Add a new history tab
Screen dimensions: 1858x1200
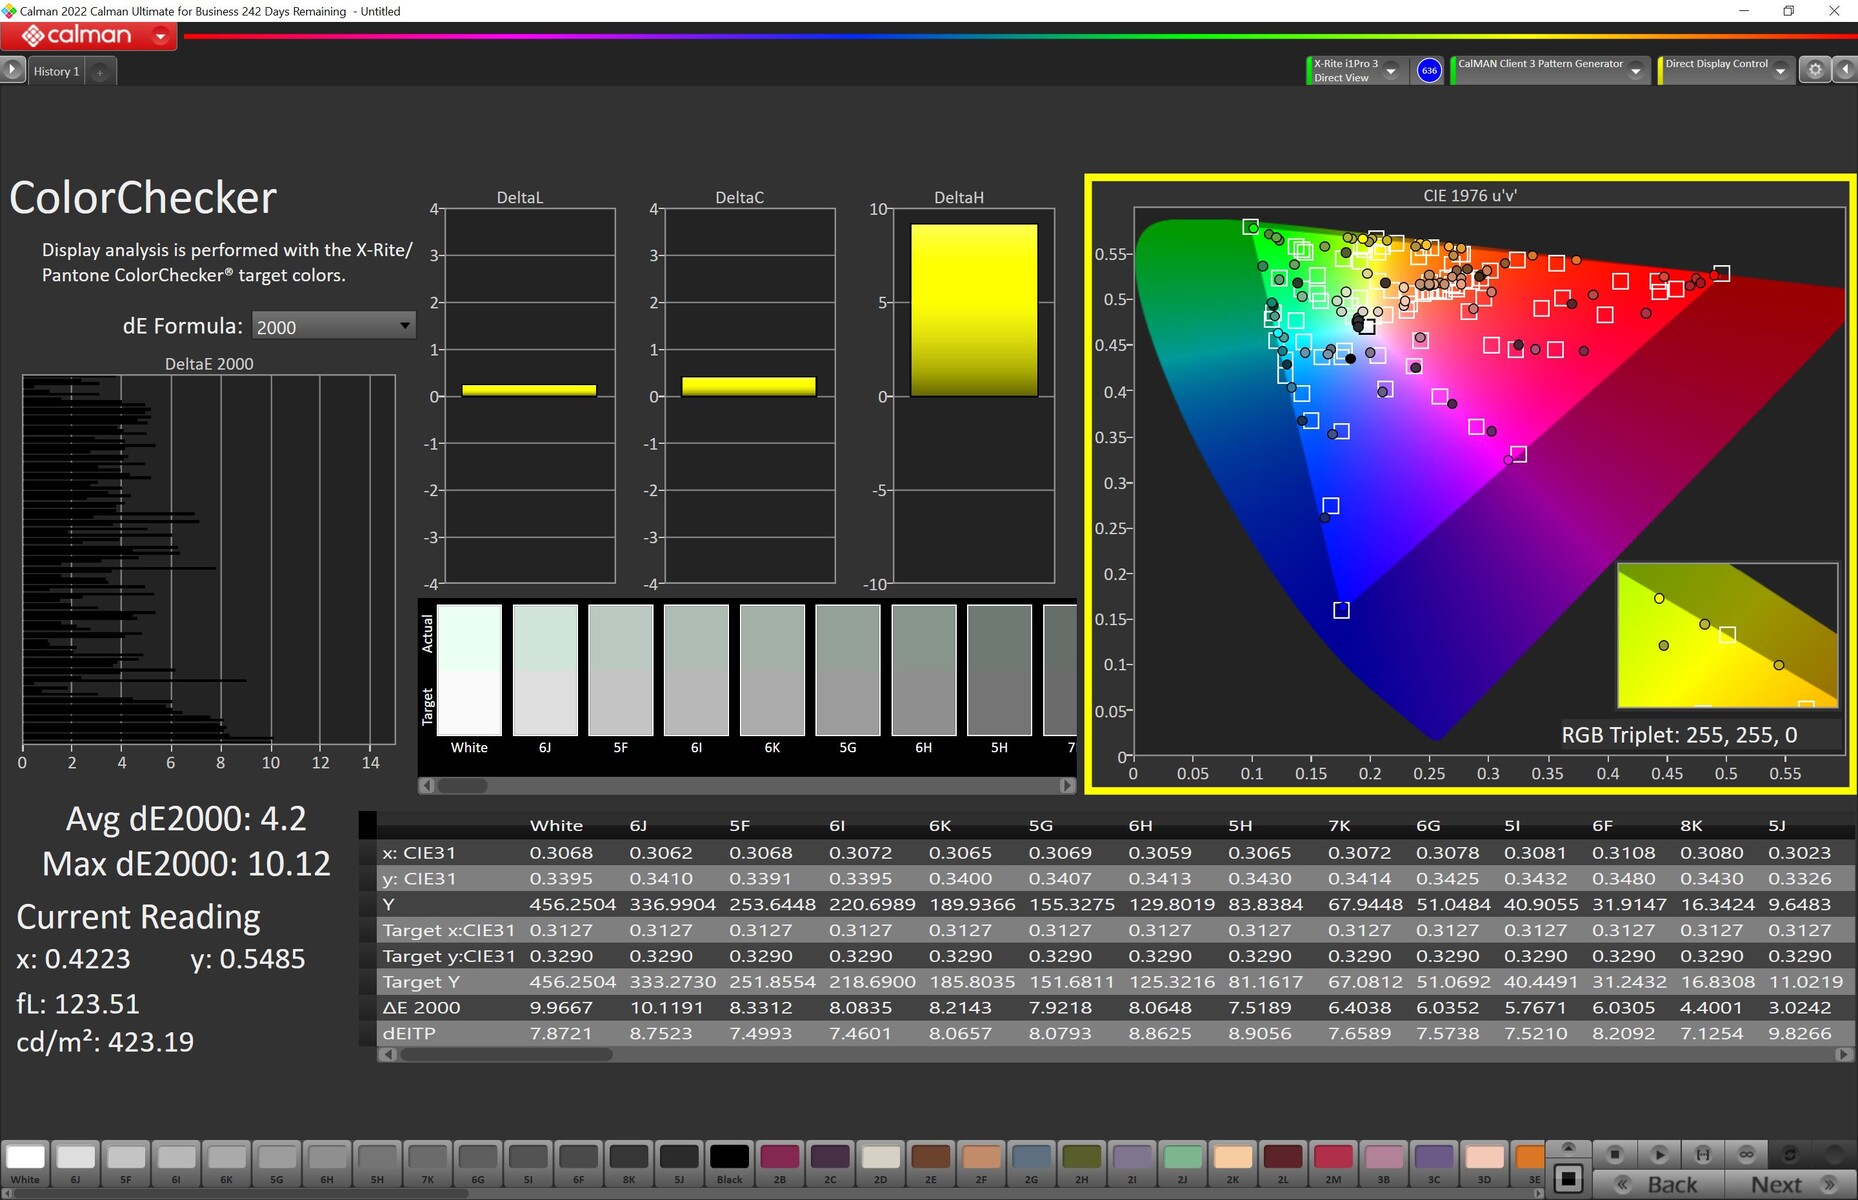coord(100,72)
